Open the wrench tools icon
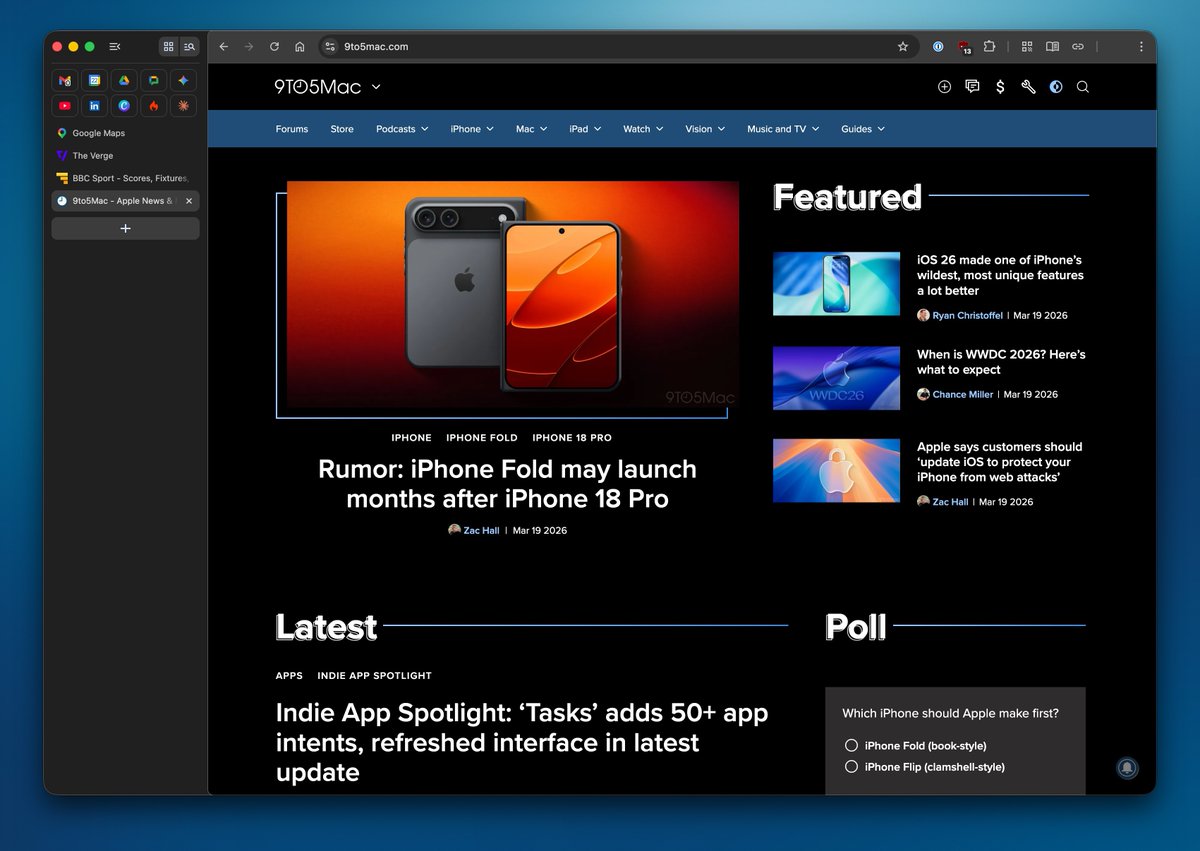1200x851 pixels. 1028,87
